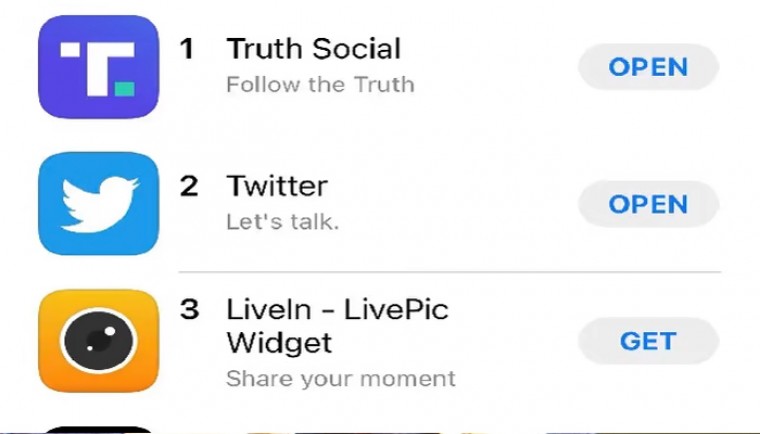Open Truth Social using its OPEN button

pos(648,67)
